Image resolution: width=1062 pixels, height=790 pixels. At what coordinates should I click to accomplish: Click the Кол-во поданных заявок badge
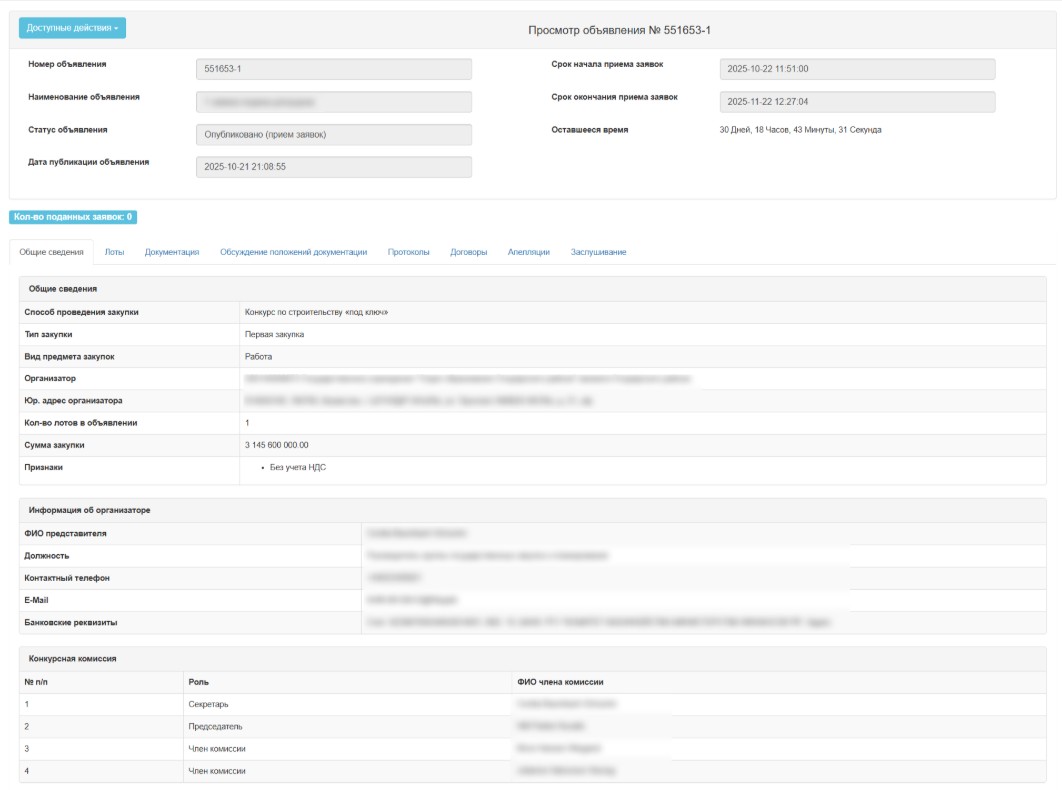coord(73,217)
